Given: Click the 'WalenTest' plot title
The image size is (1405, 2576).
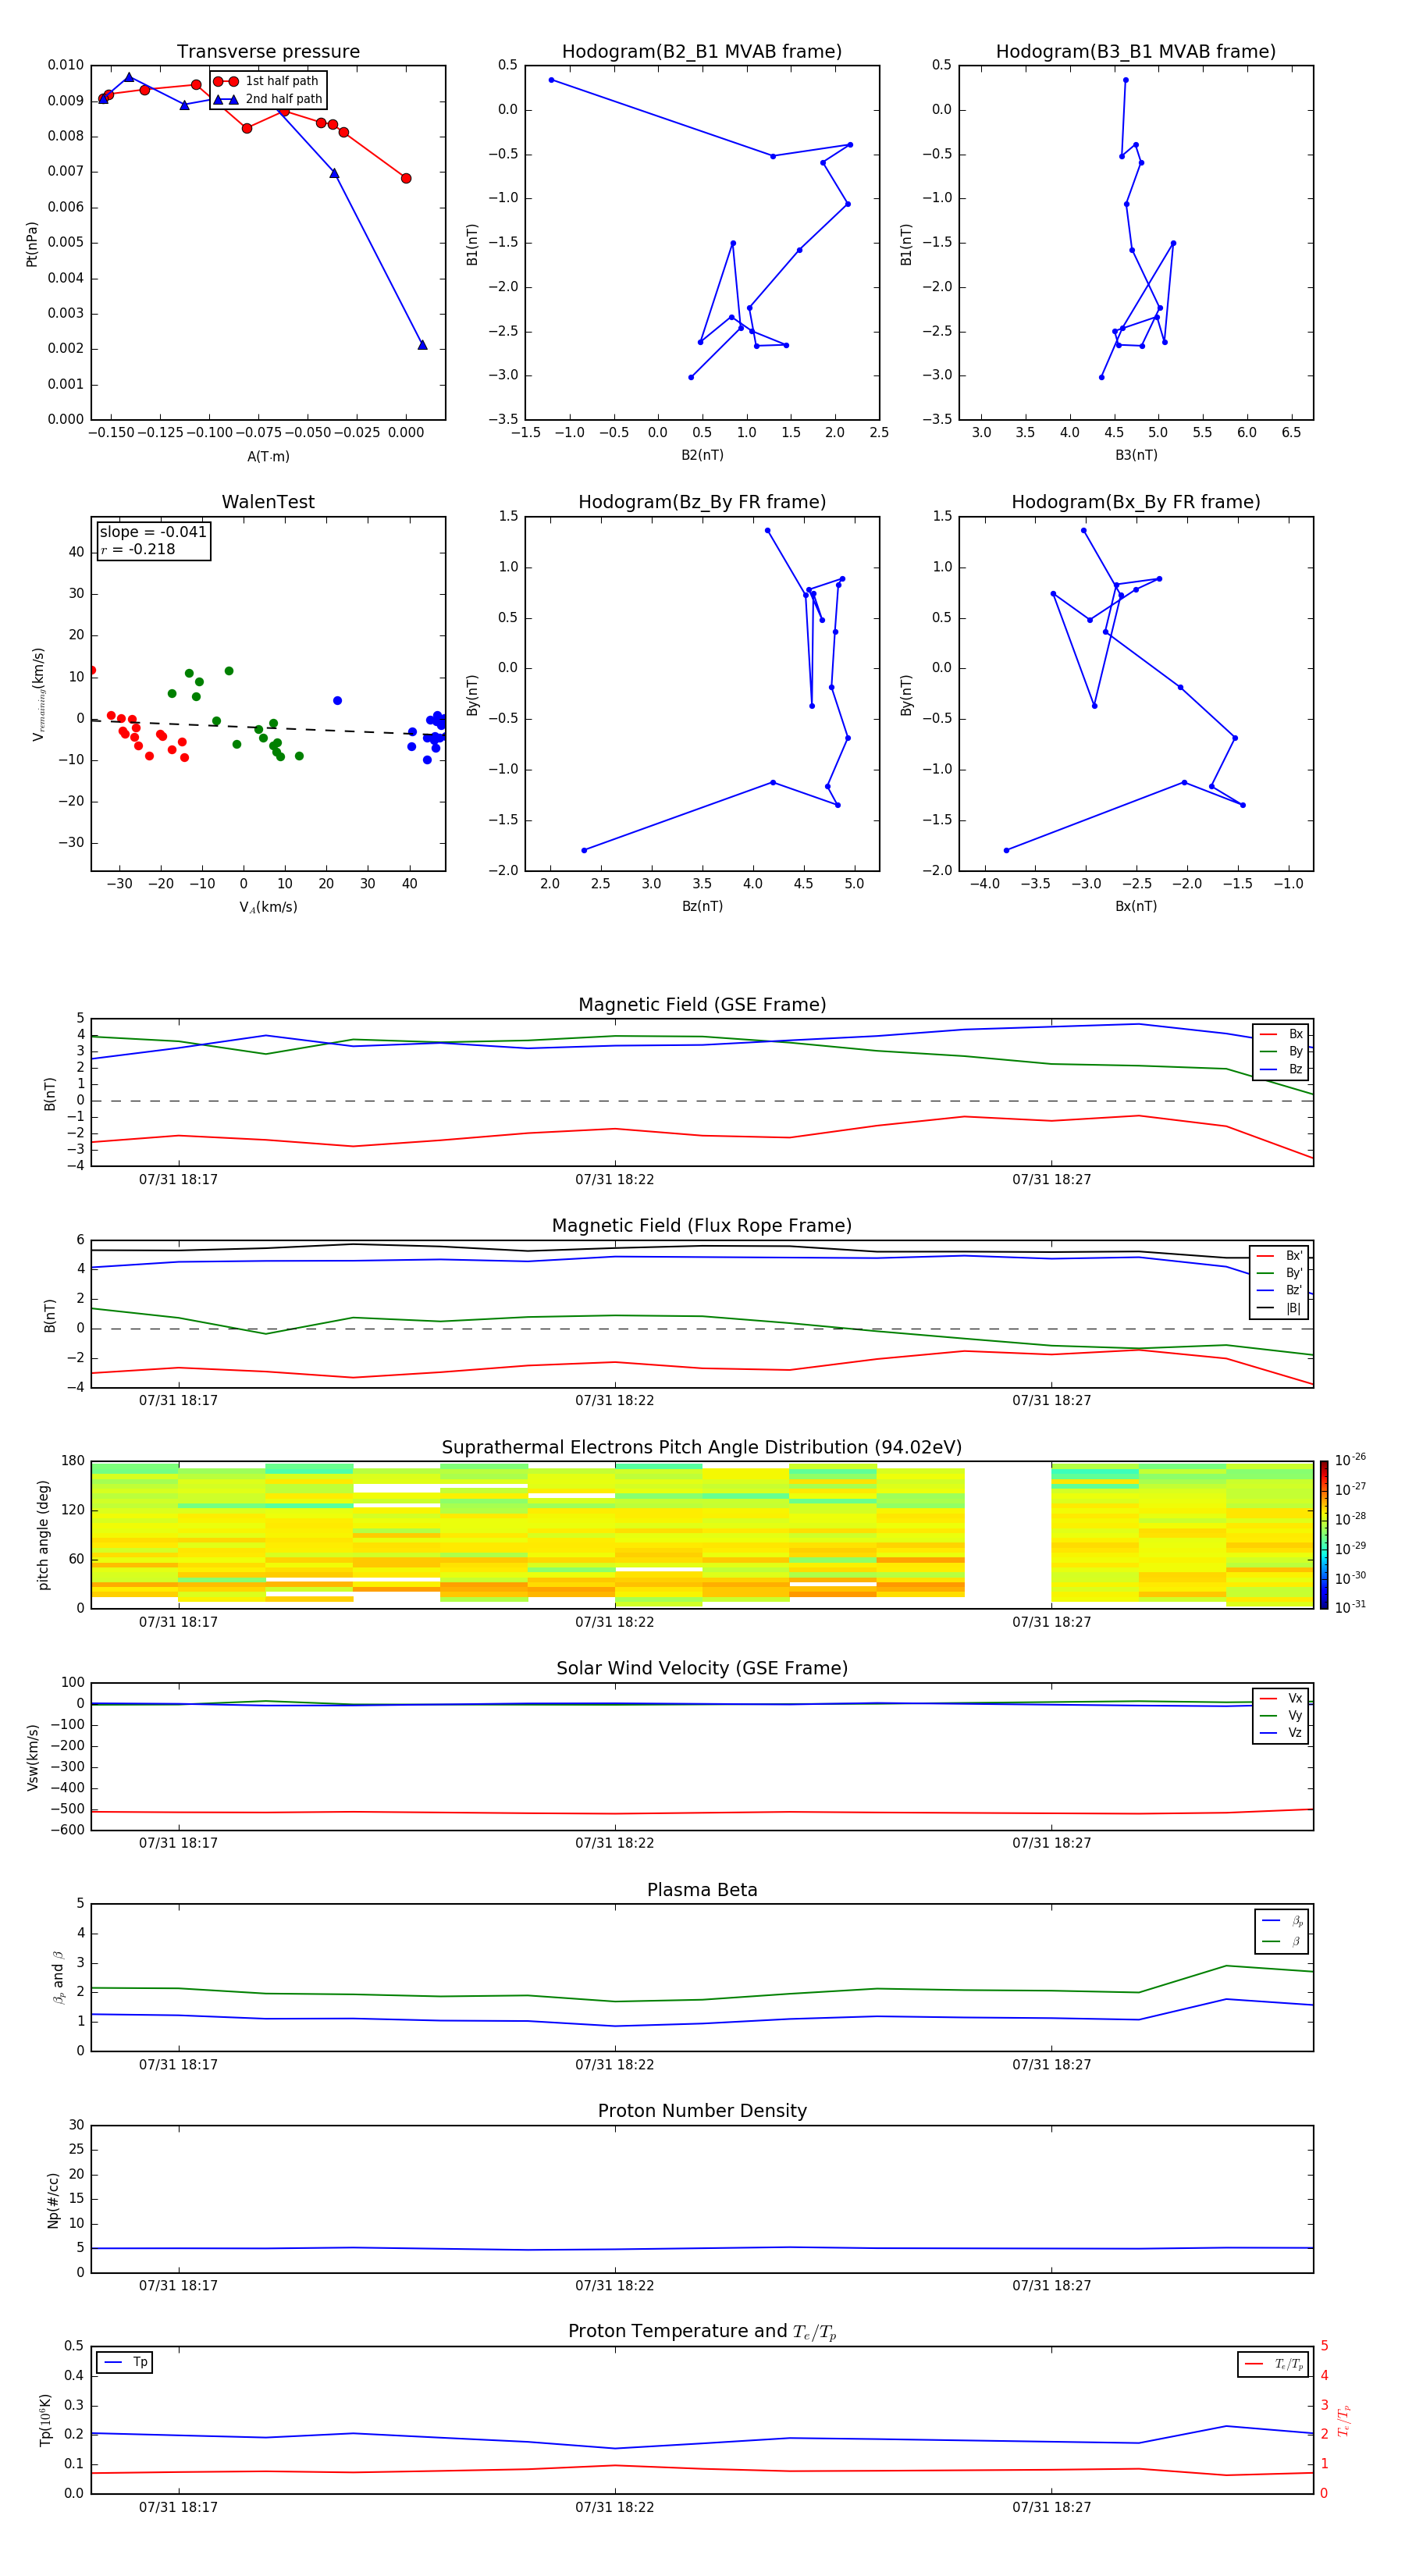Looking at the screenshot, I should pyautogui.click(x=268, y=502).
